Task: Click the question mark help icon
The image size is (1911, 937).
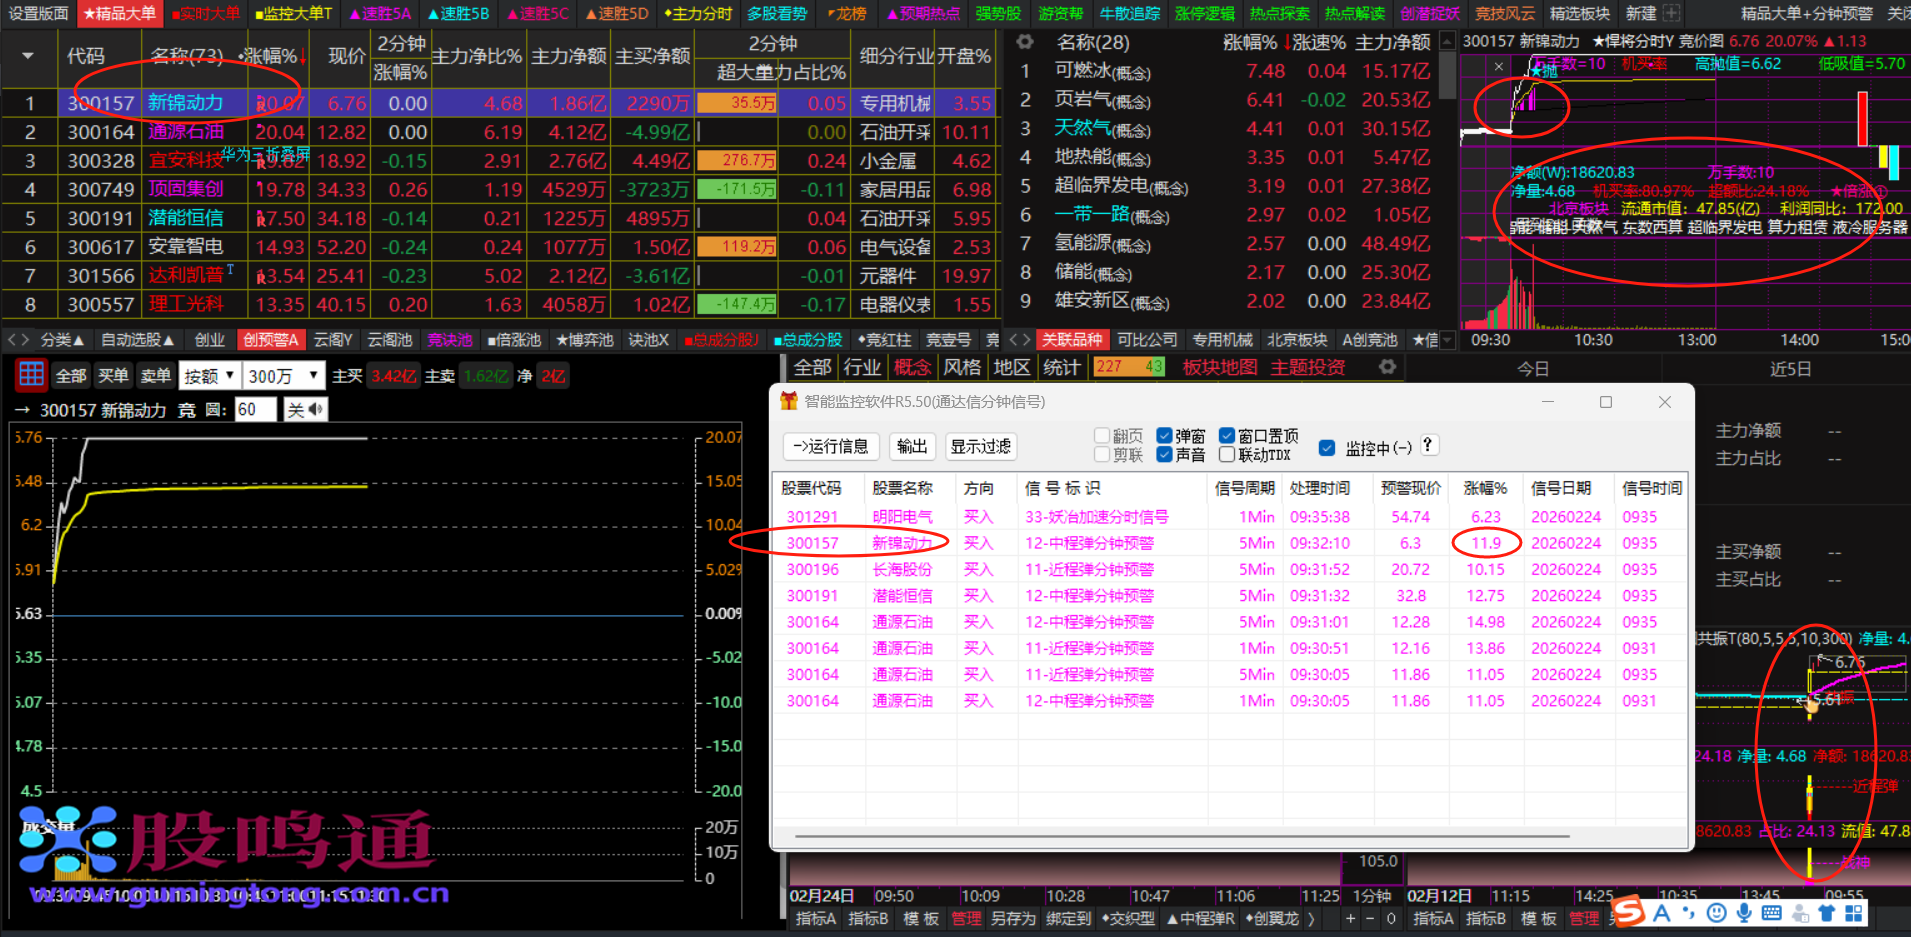Action: 1428,445
